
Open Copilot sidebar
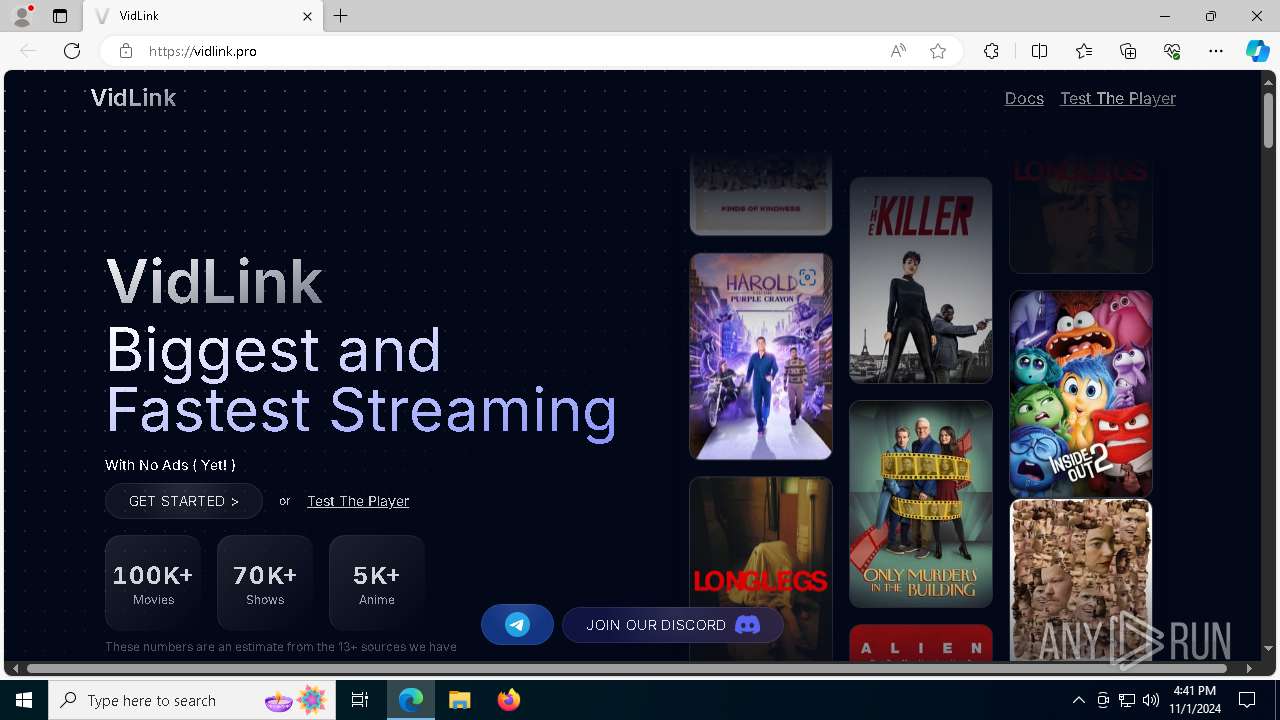click(1257, 51)
